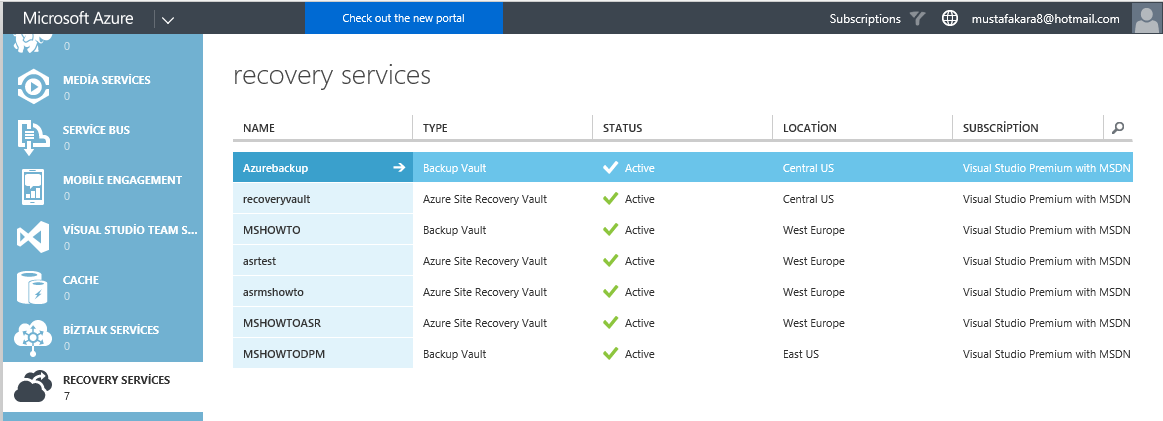This screenshot has height=421, width=1163.
Task: Click the partially visible top sidebar icon
Action: (33, 46)
